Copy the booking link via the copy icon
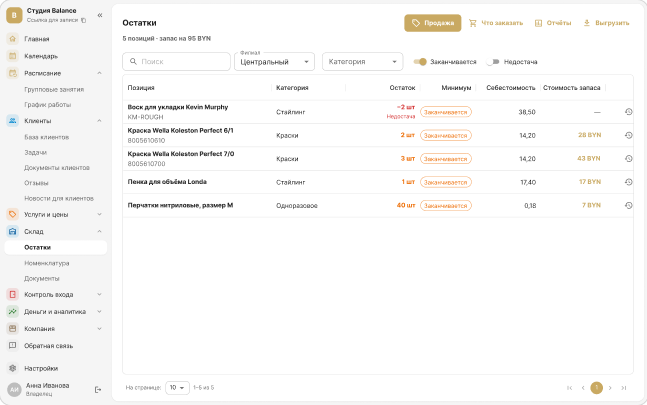Image resolution: width=647 pixels, height=405 pixels. 83,20
